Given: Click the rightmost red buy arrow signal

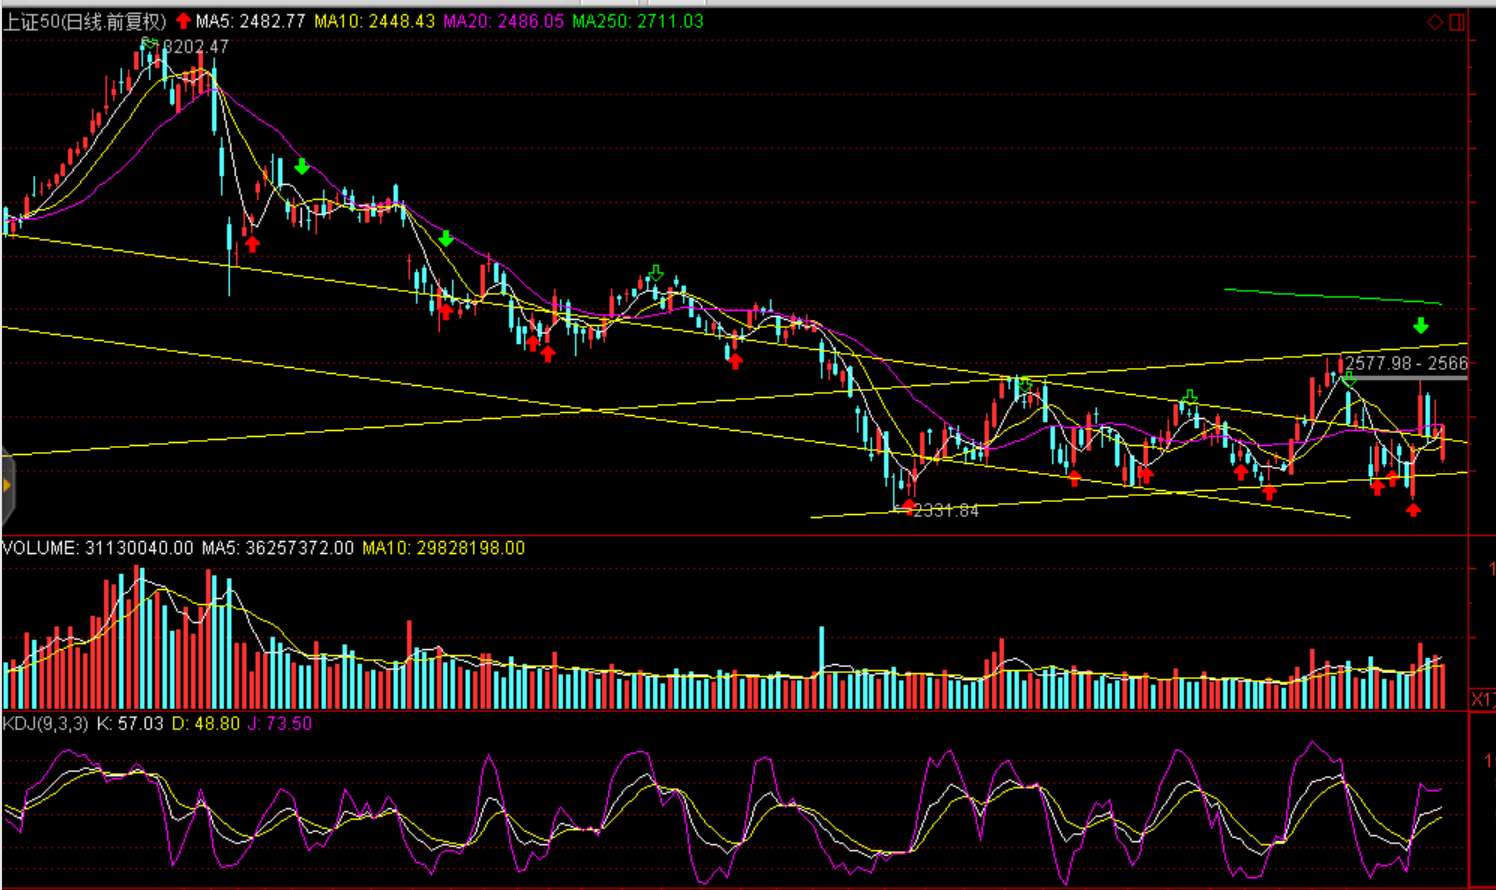Looking at the screenshot, I should pyautogui.click(x=1413, y=510).
